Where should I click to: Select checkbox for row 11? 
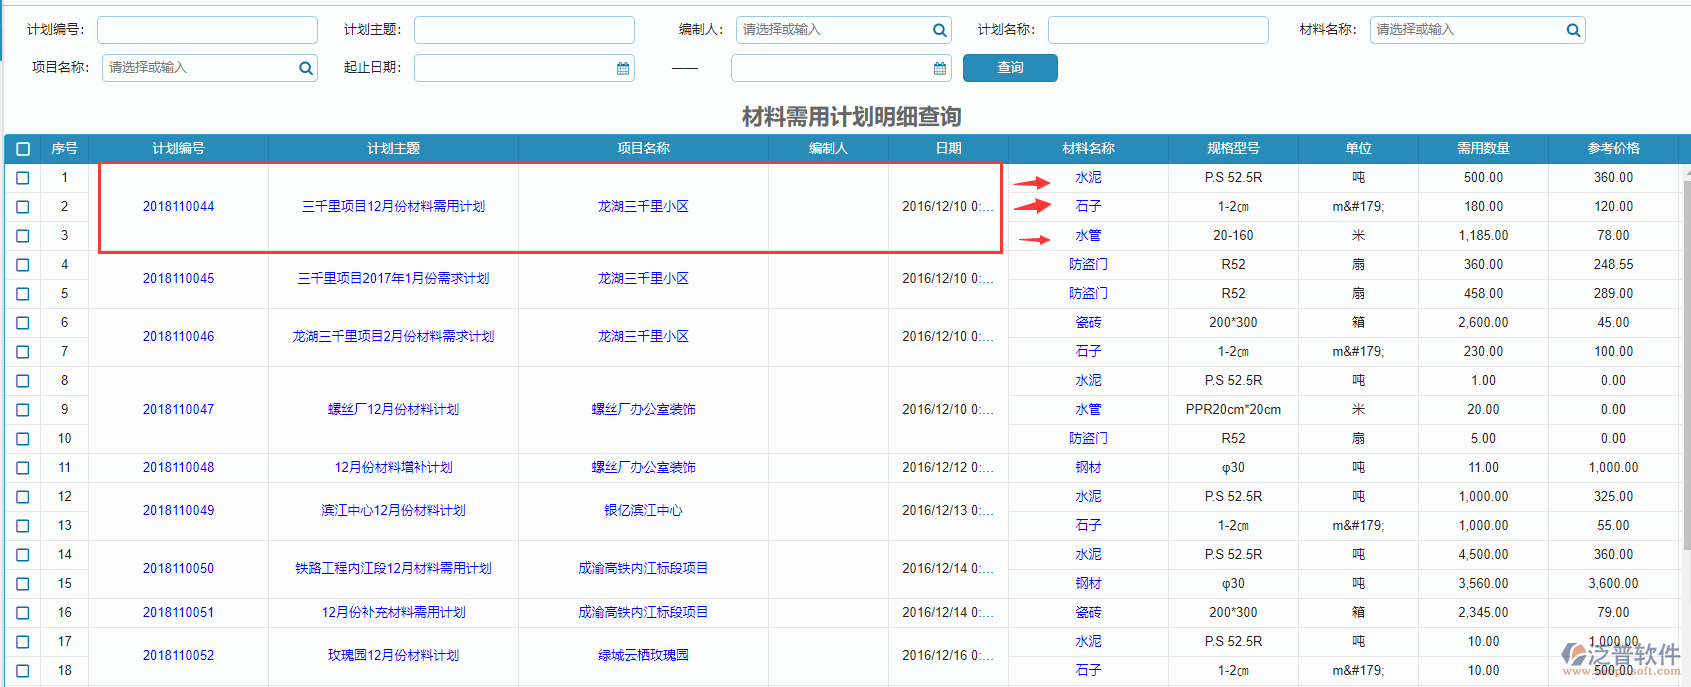23,468
